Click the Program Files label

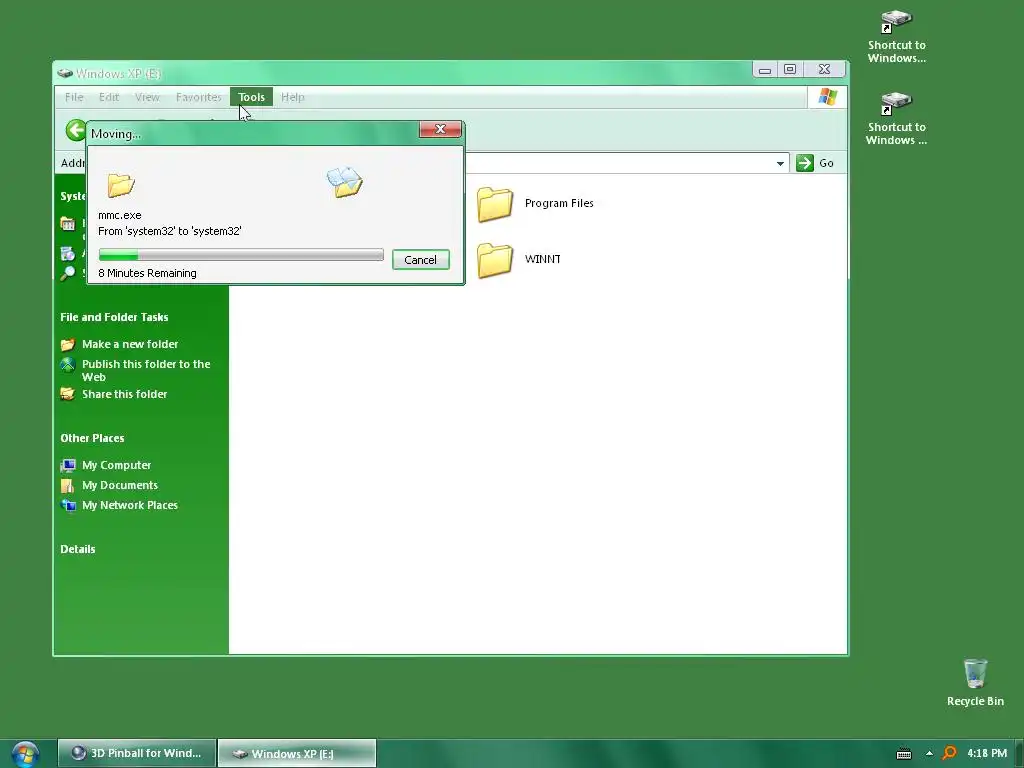[x=559, y=203]
